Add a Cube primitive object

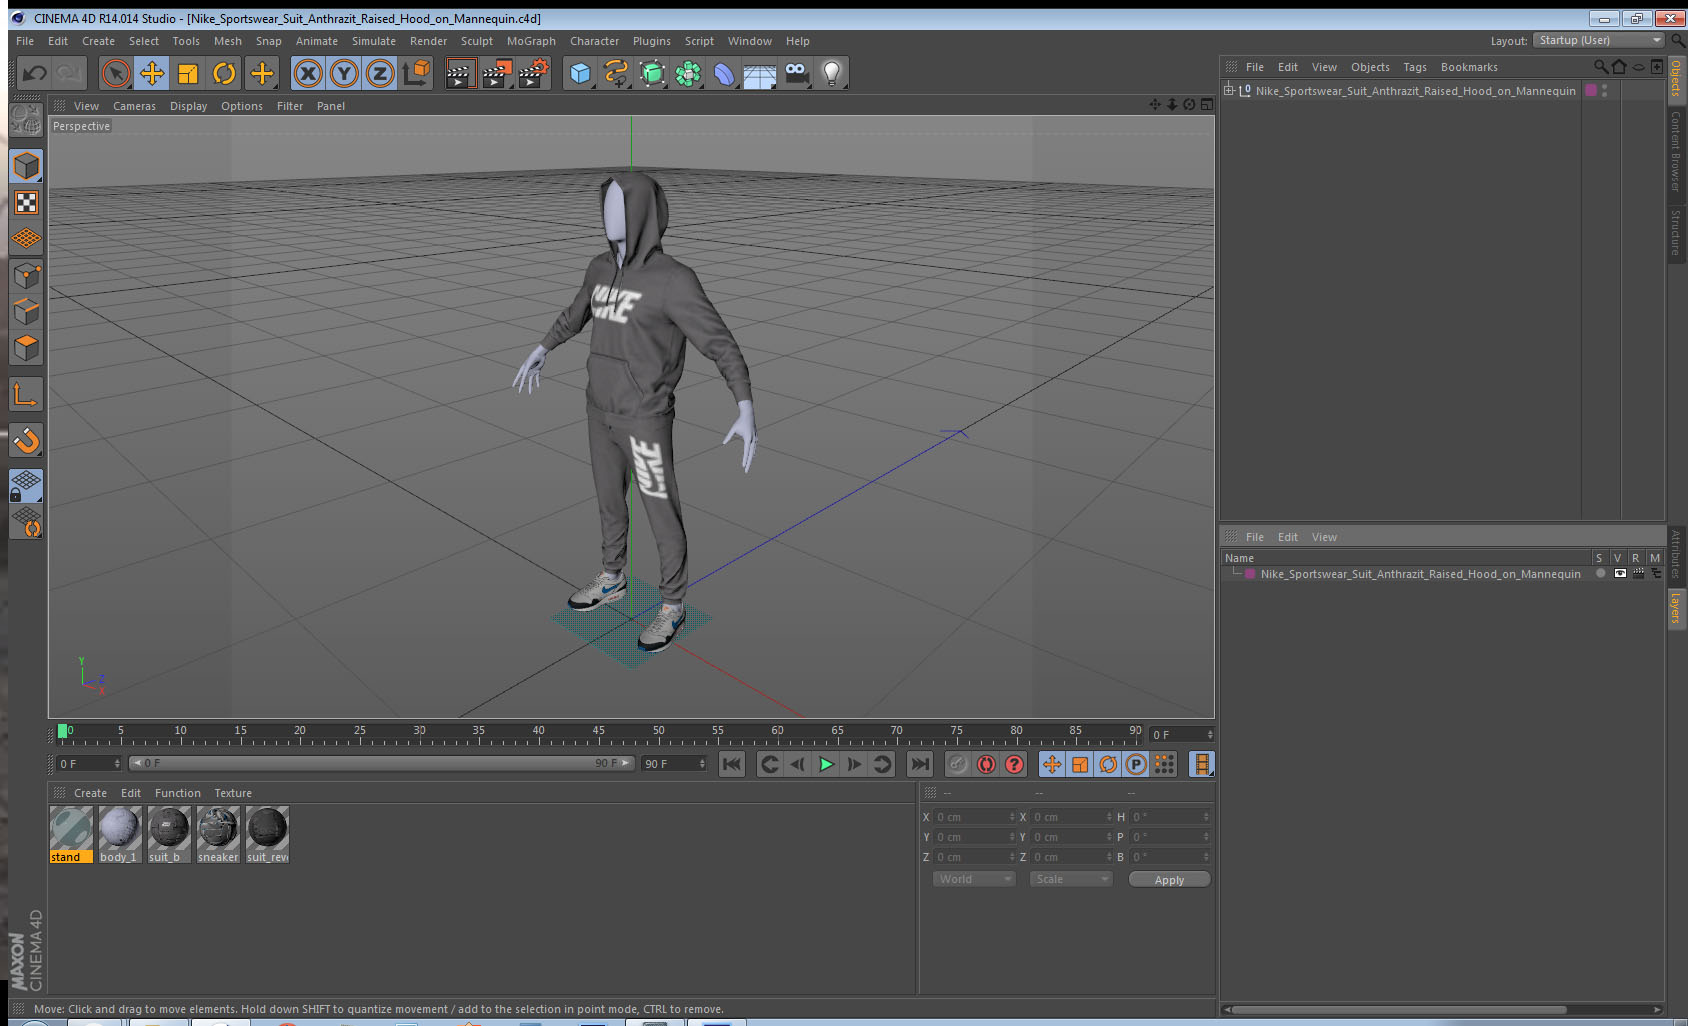[x=580, y=73]
